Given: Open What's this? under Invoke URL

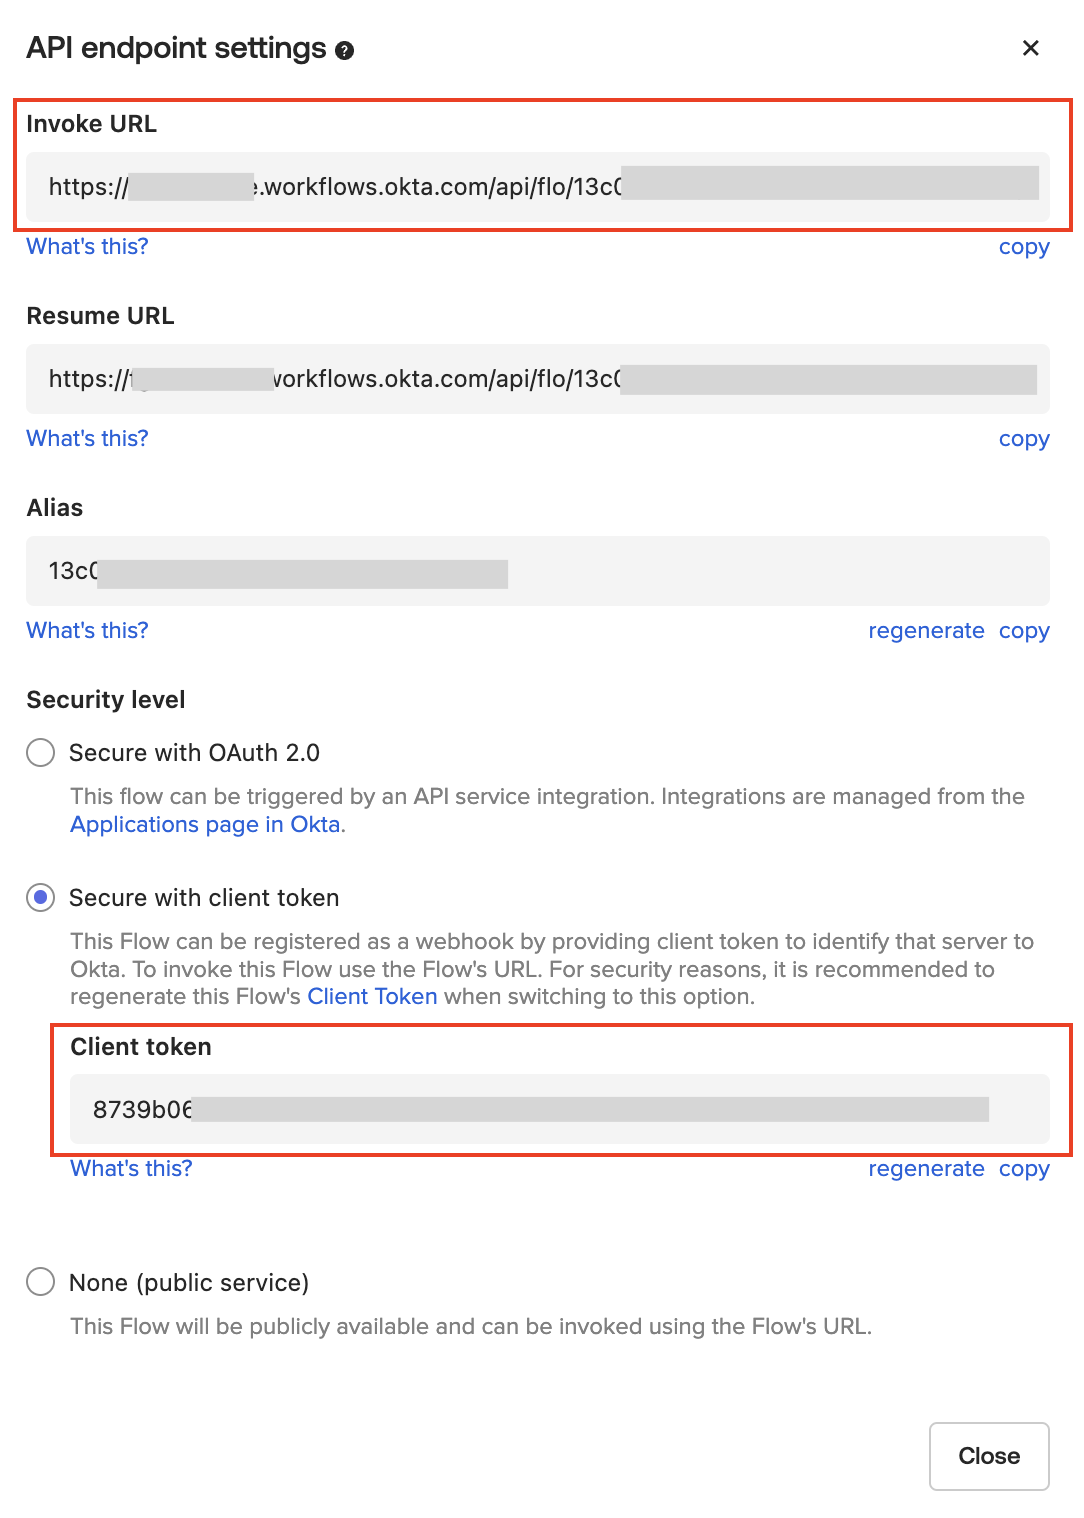Looking at the screenshot, I should [87, 247].
